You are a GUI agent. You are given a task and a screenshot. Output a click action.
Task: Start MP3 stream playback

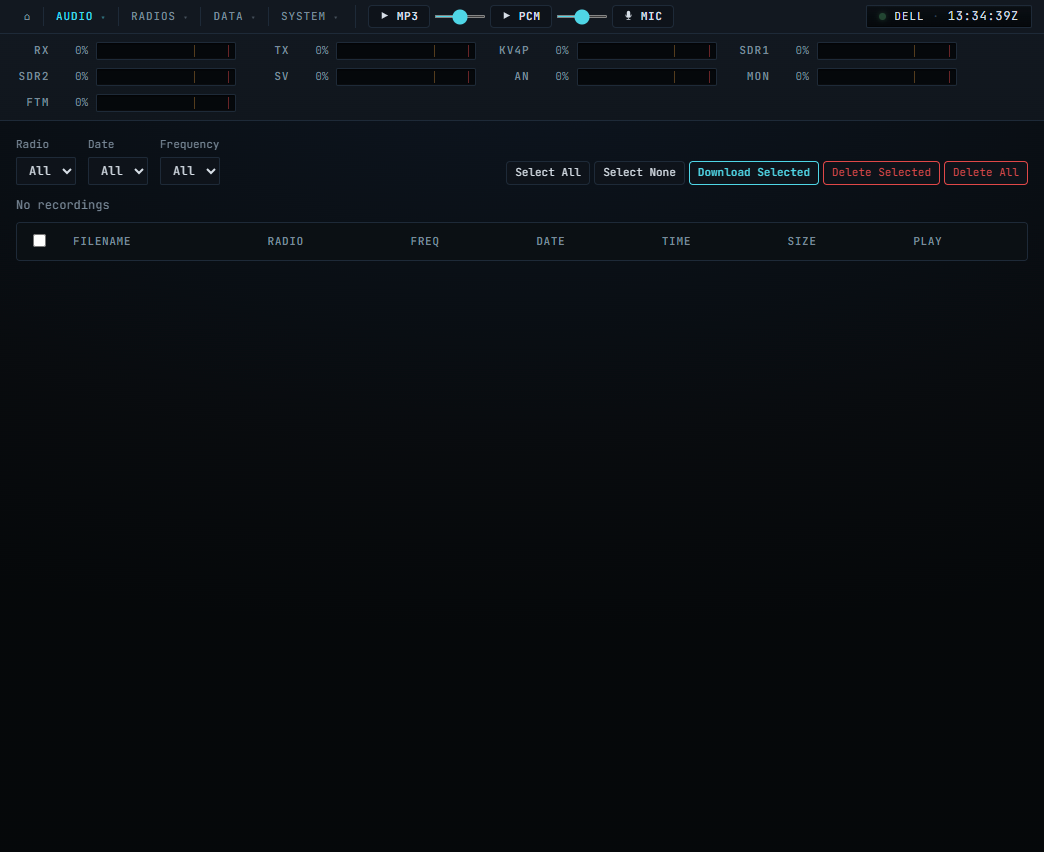click(399, 17)
